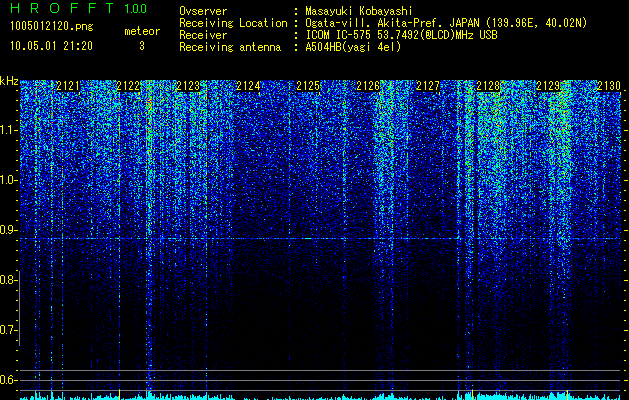The height and width of the screenshot is (400, 629).
Task: Click frequency axis label 1.0
Action: [x=8, y=180]
